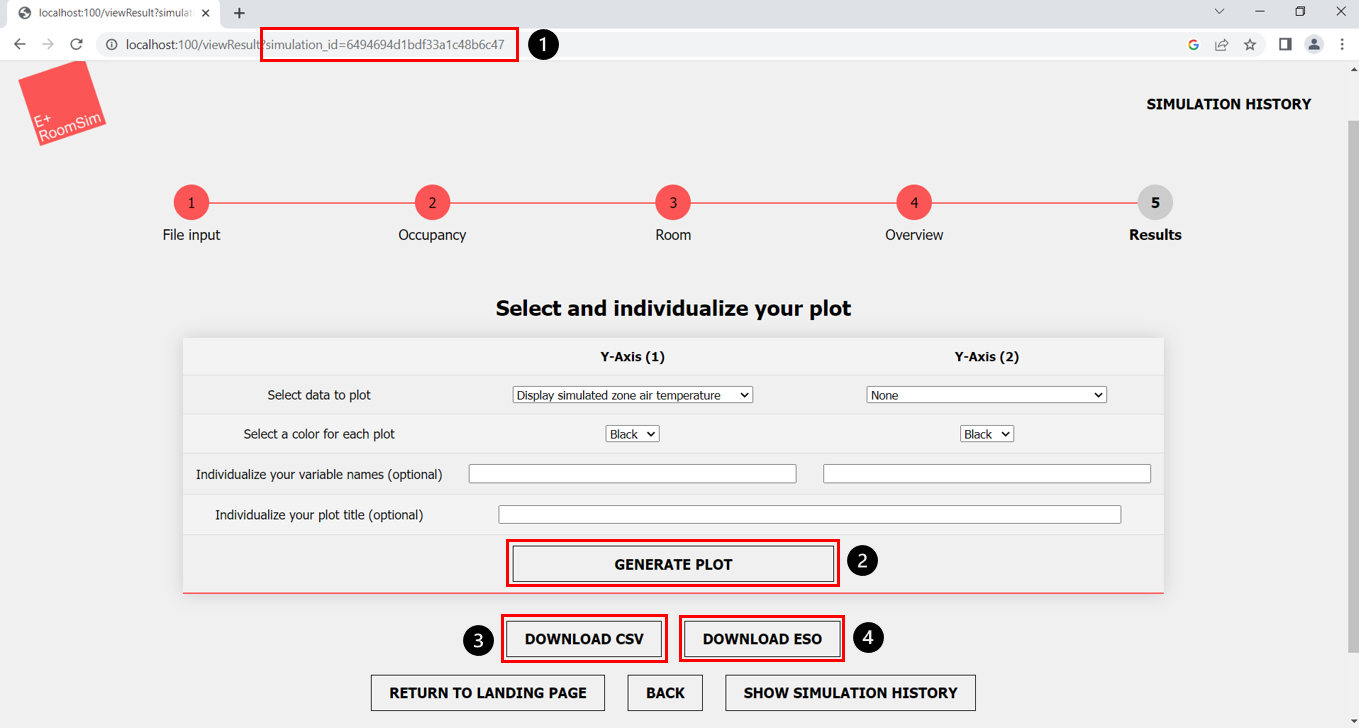Screen dimensions: 1359x728
Task: Go to step 1 File input
Action: pos(191,203)
